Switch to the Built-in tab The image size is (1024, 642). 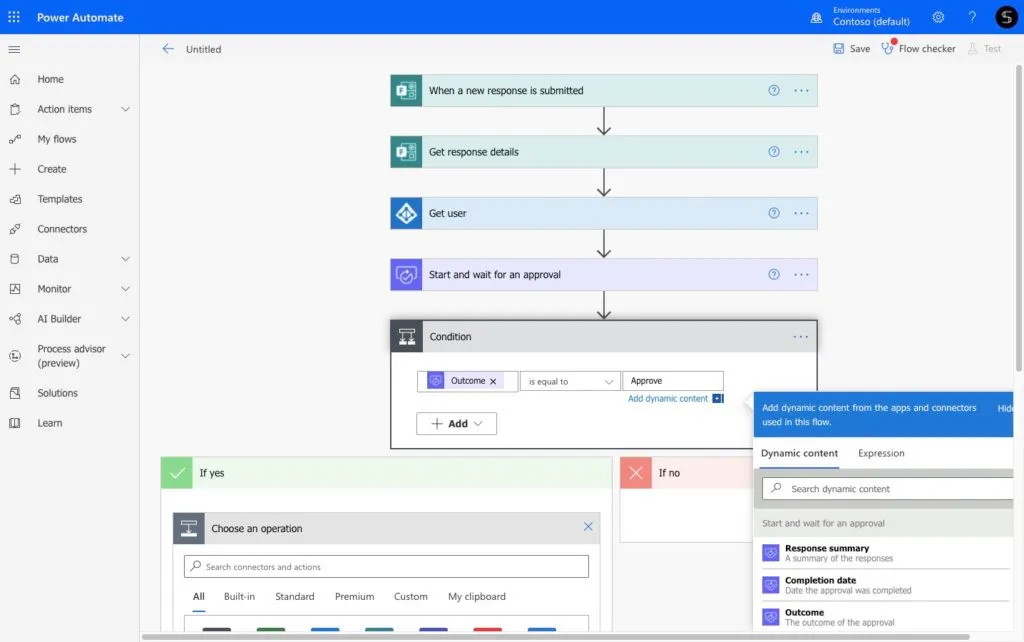coord(239,597)
